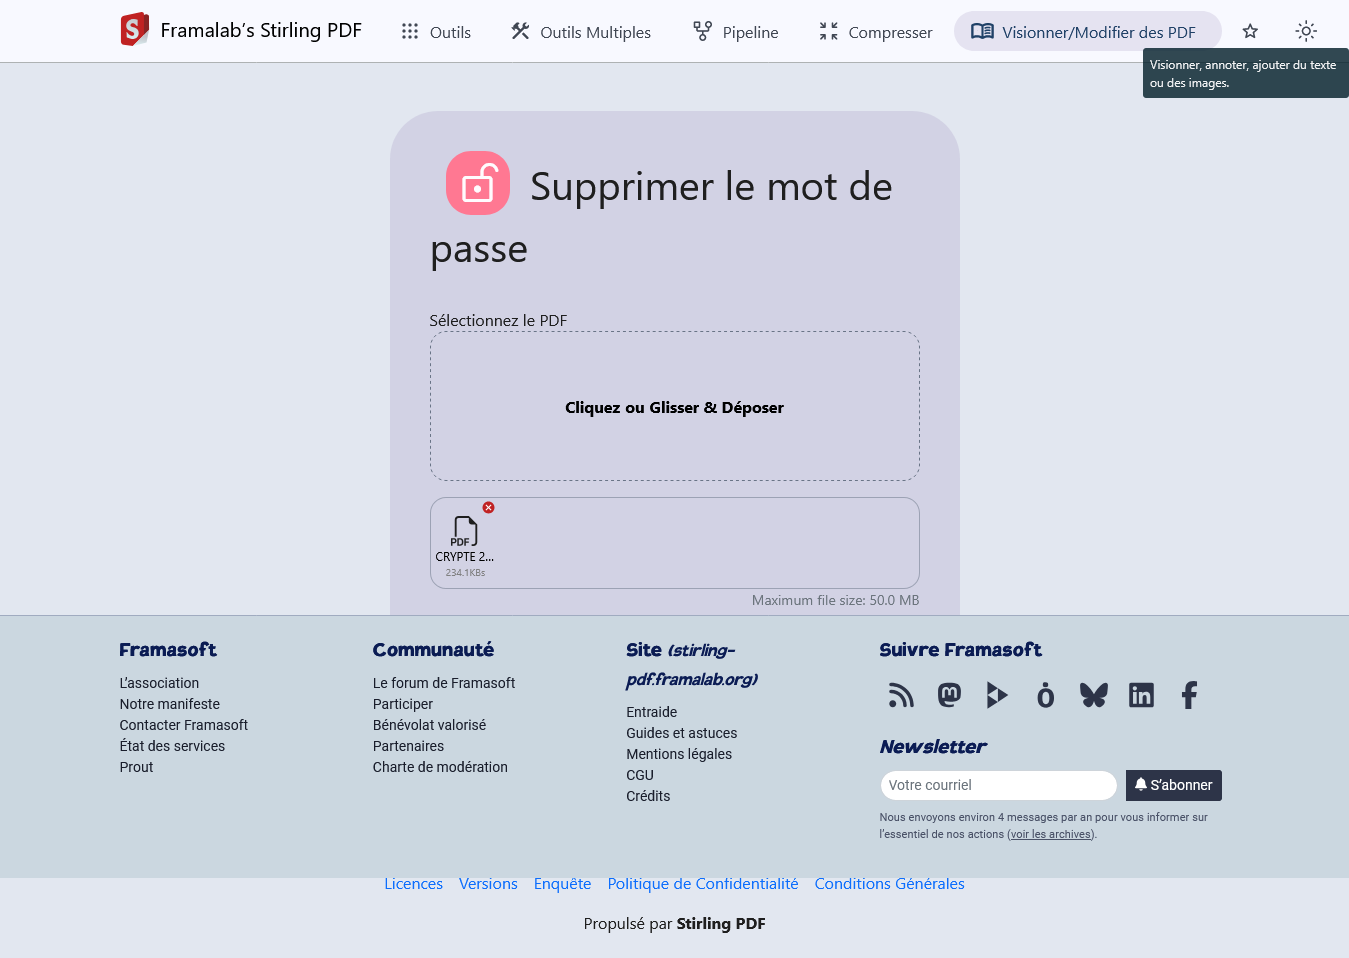Click the favorites star icon
1349x958 pixels.
[1250, 31]
